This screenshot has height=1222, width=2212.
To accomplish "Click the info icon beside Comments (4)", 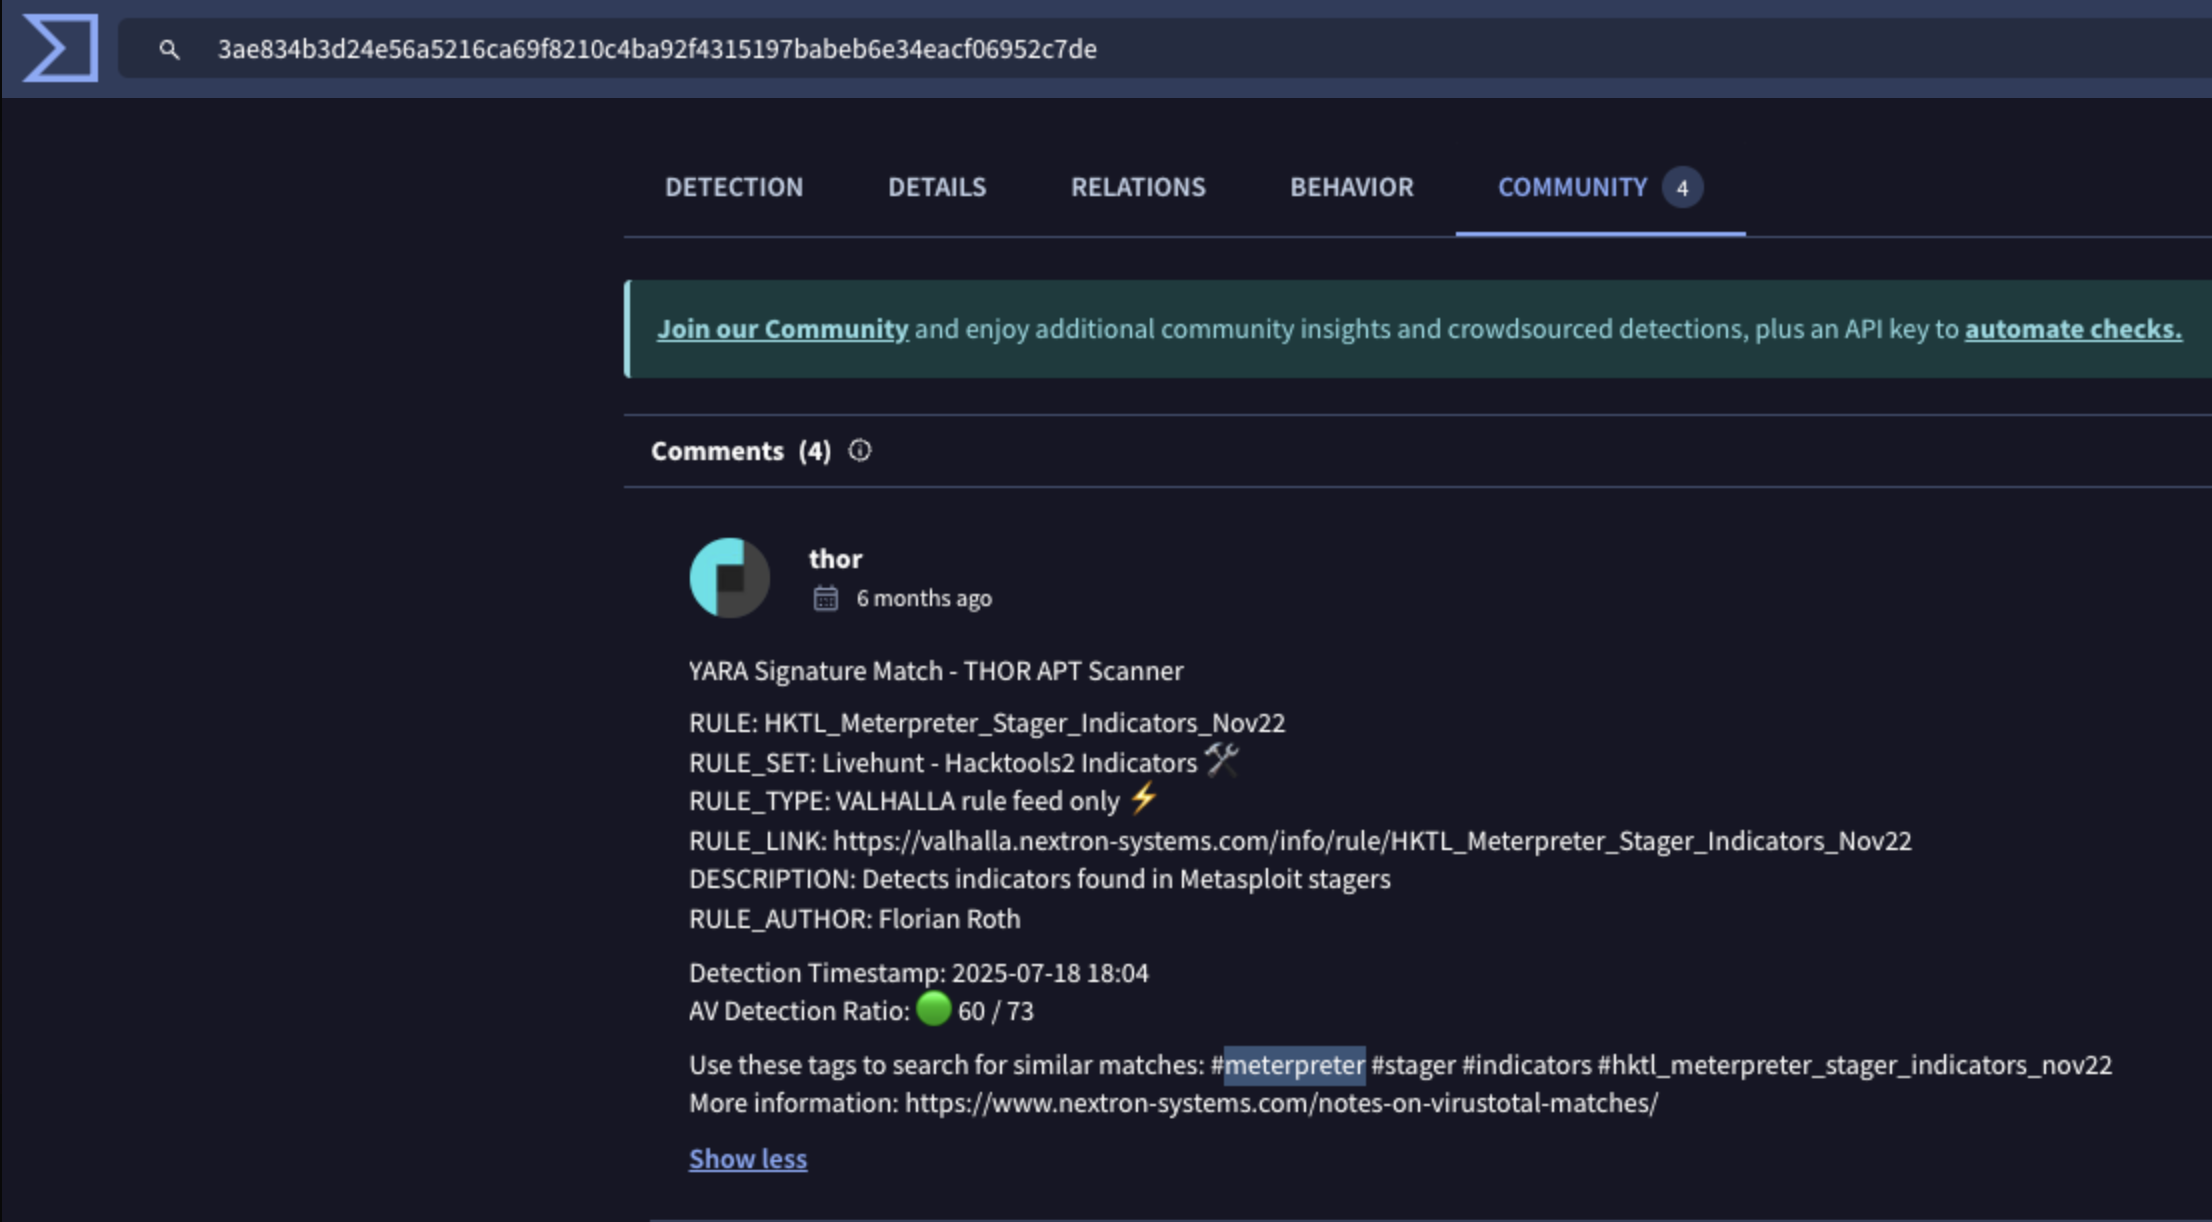I will [x=860, y=451].
